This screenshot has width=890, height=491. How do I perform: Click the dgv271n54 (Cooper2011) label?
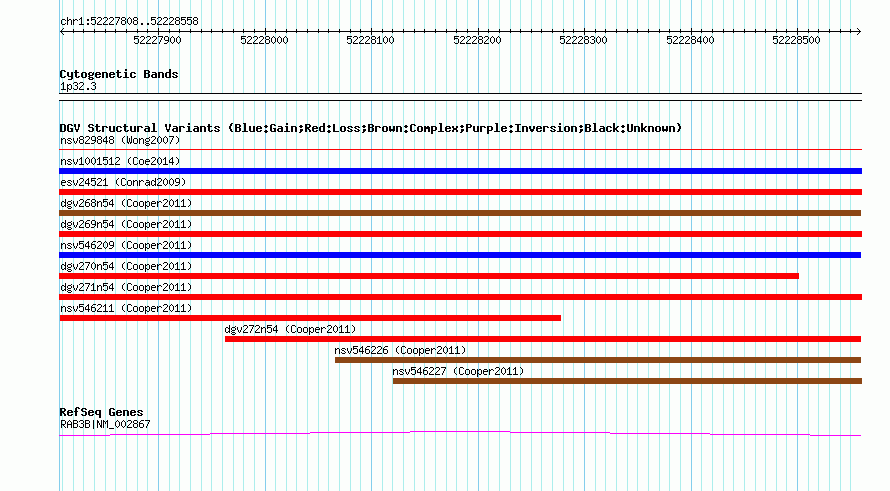(126, 287)
